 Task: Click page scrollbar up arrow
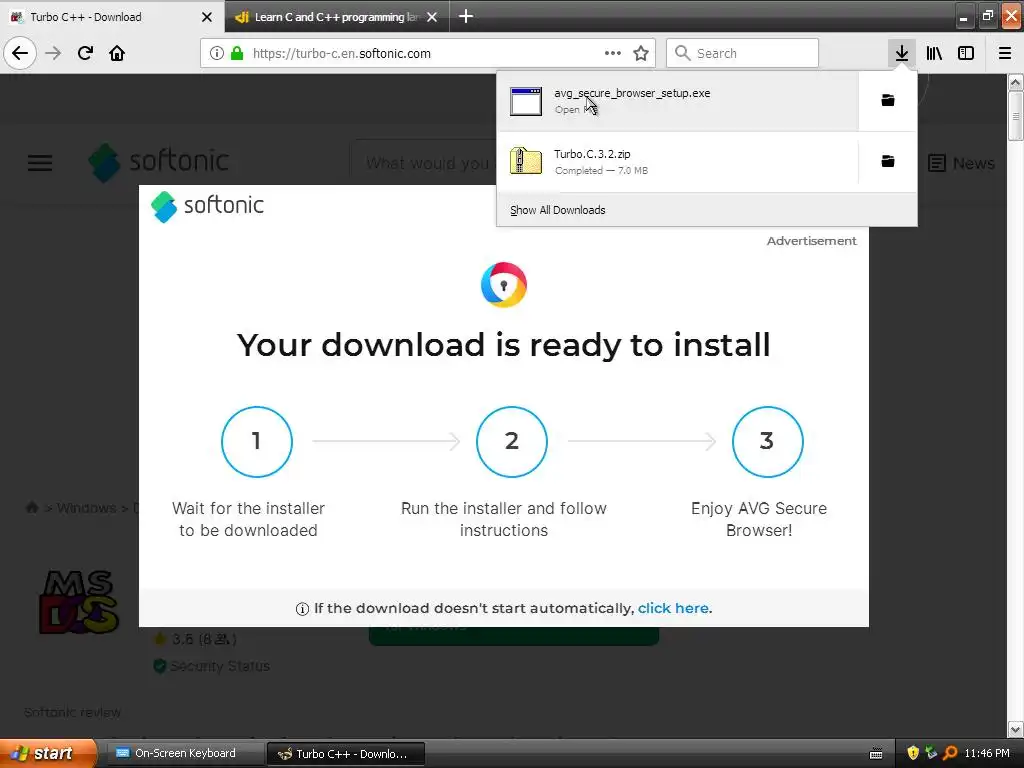click(1015, 82)
